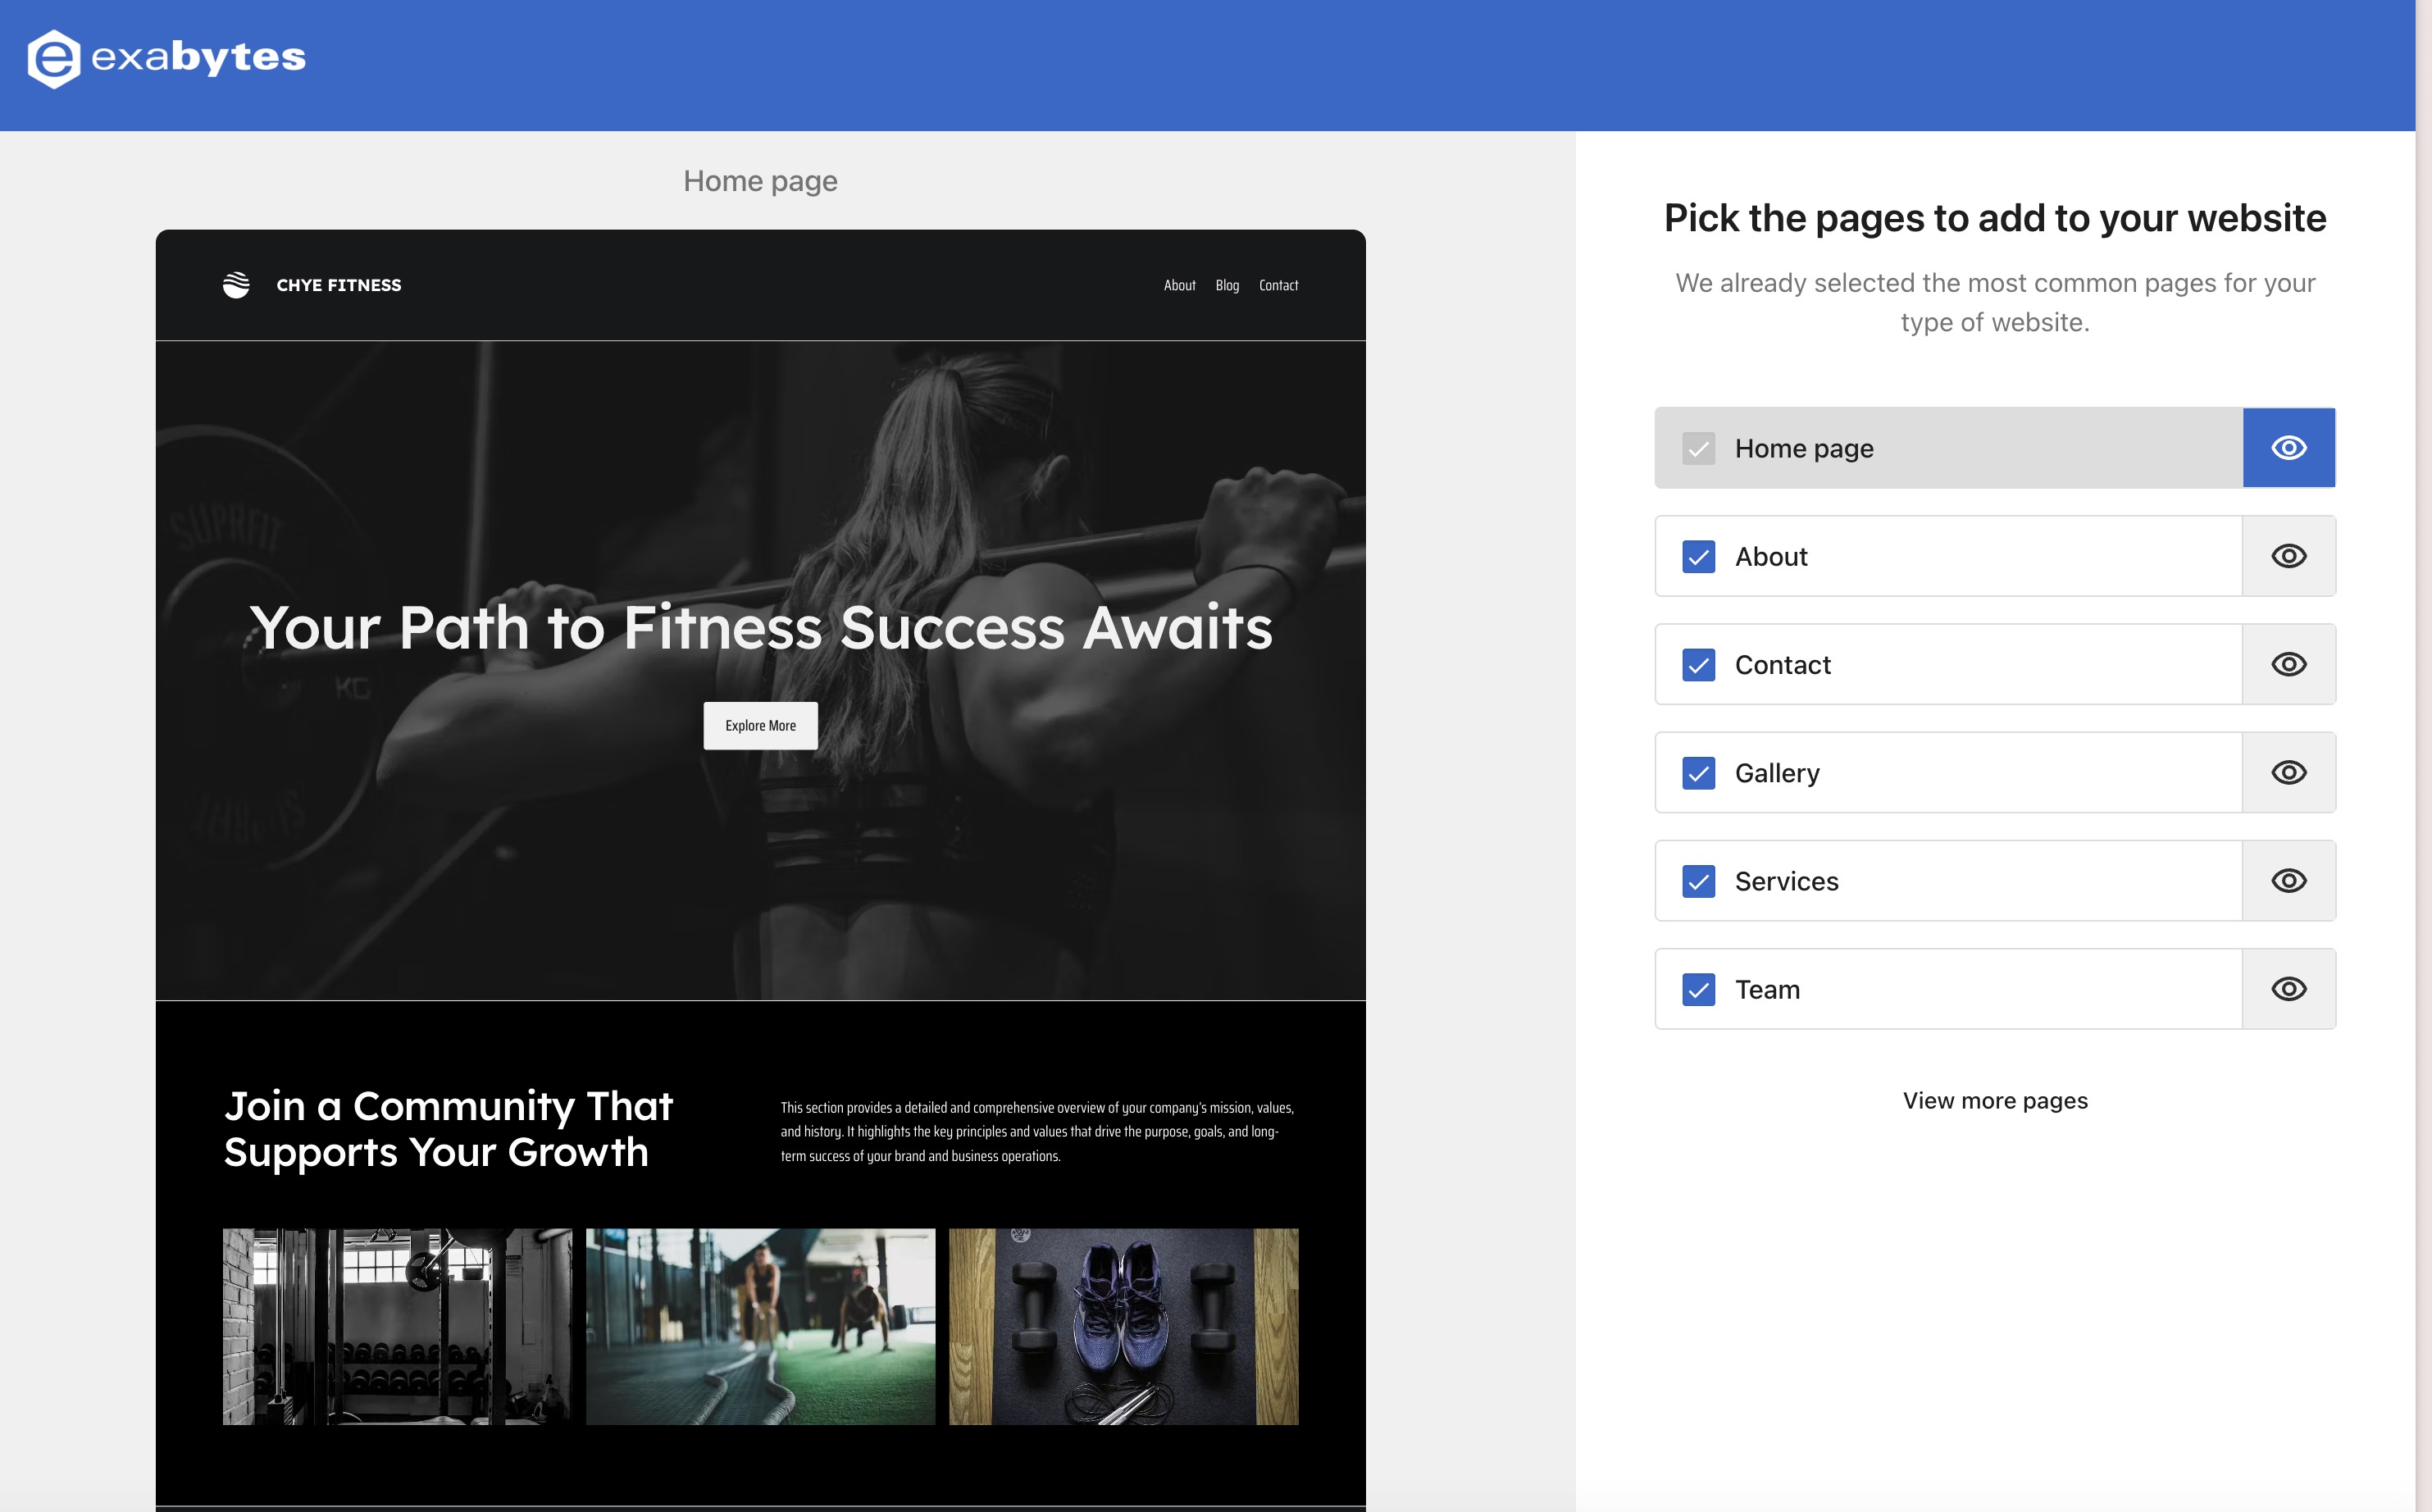Open Blog in preview site navigation
The width and height of the screenshot is (2432, 1512).
point(1227,285)
